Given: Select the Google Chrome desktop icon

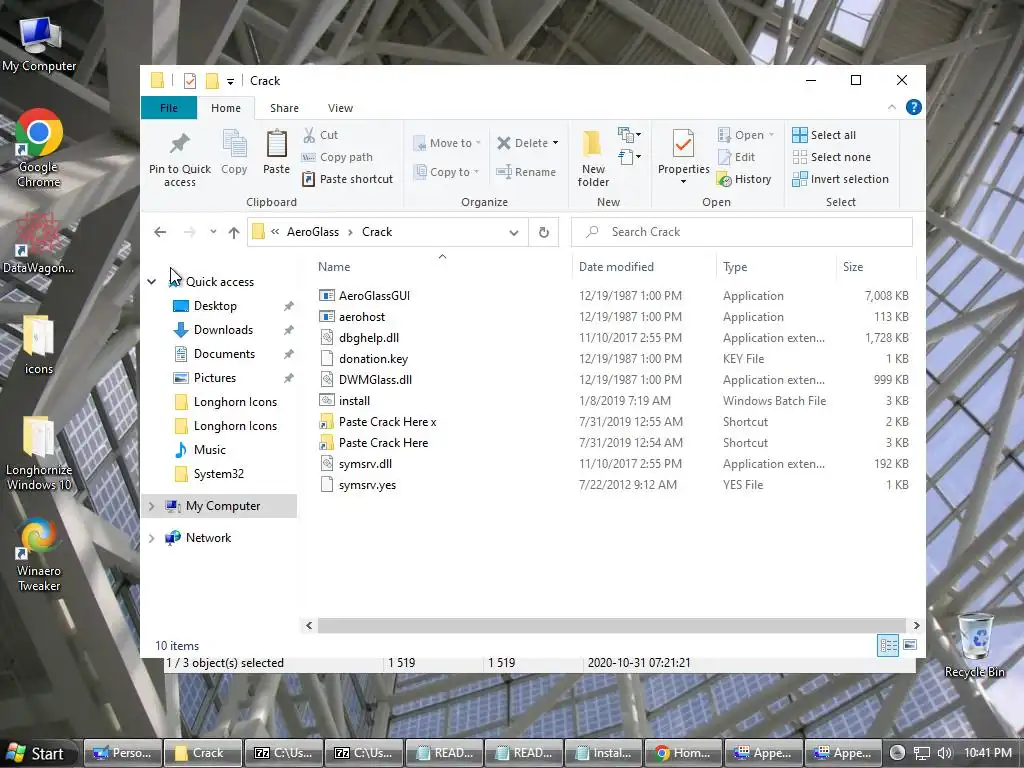Looking at the screenshot, I should pos(39,148).
